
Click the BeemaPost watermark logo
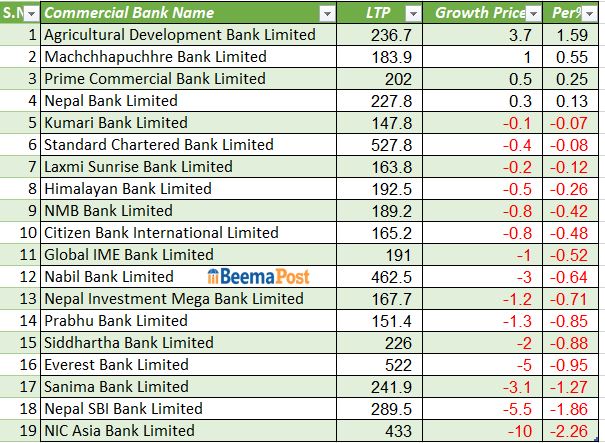tap(259, 277)
